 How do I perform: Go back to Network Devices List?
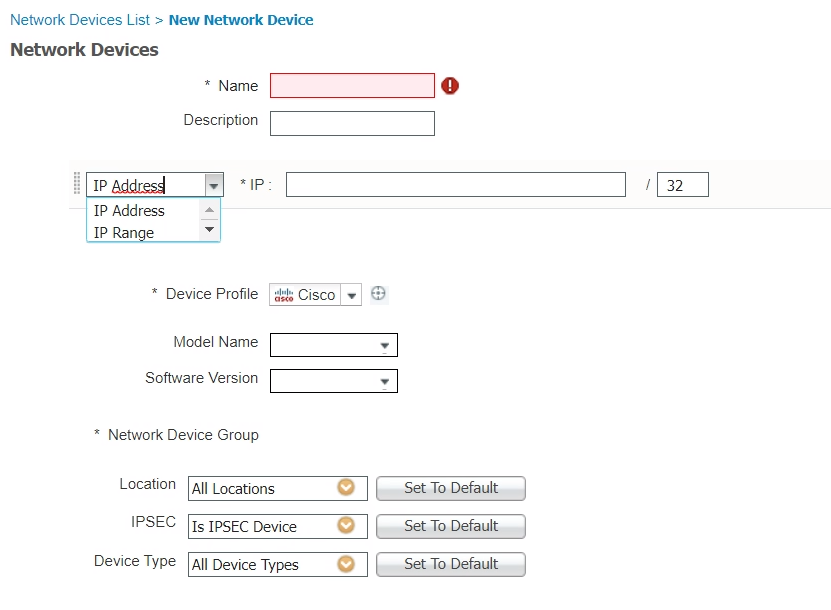[80, 20]
